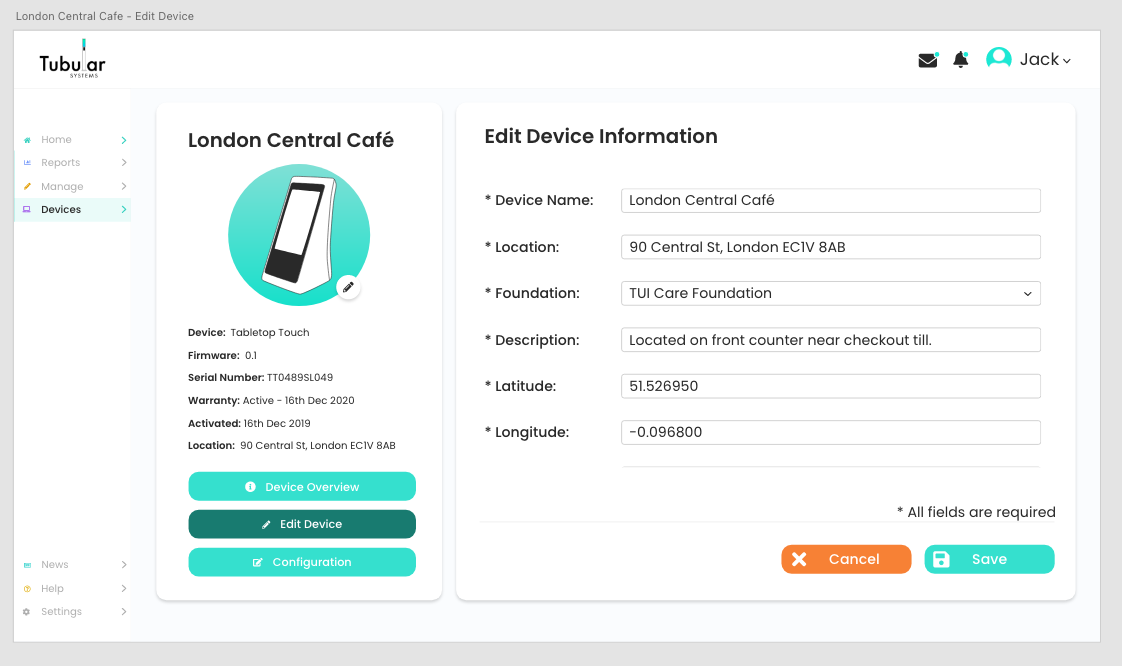Click the Cancel button
1122x666 pixels.
click(846, 559)
